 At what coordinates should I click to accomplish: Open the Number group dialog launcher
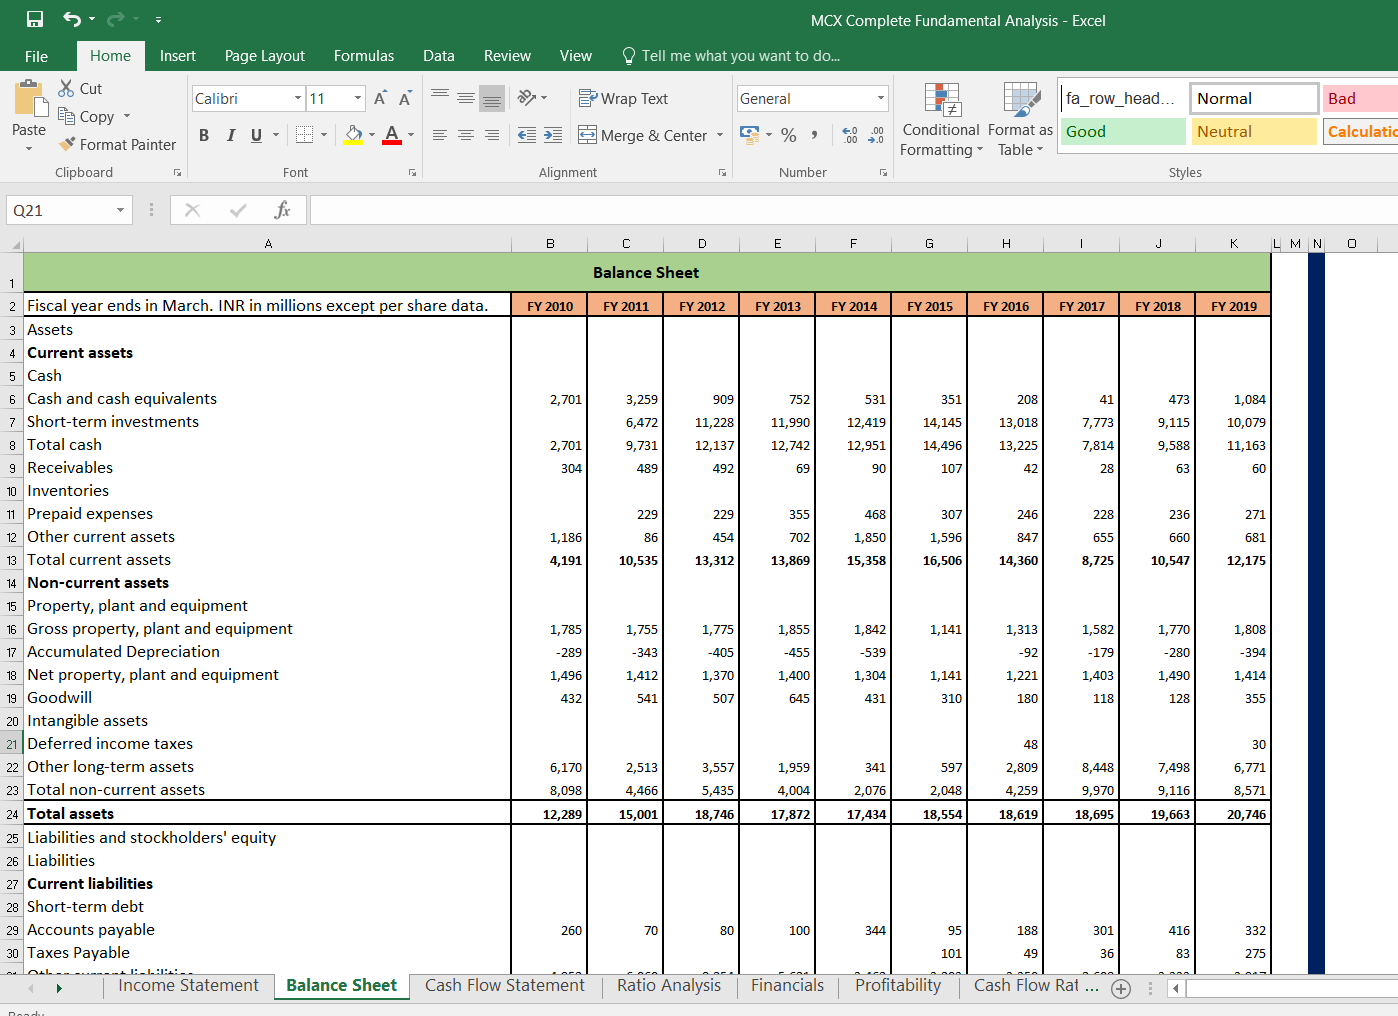click(883, 173)
